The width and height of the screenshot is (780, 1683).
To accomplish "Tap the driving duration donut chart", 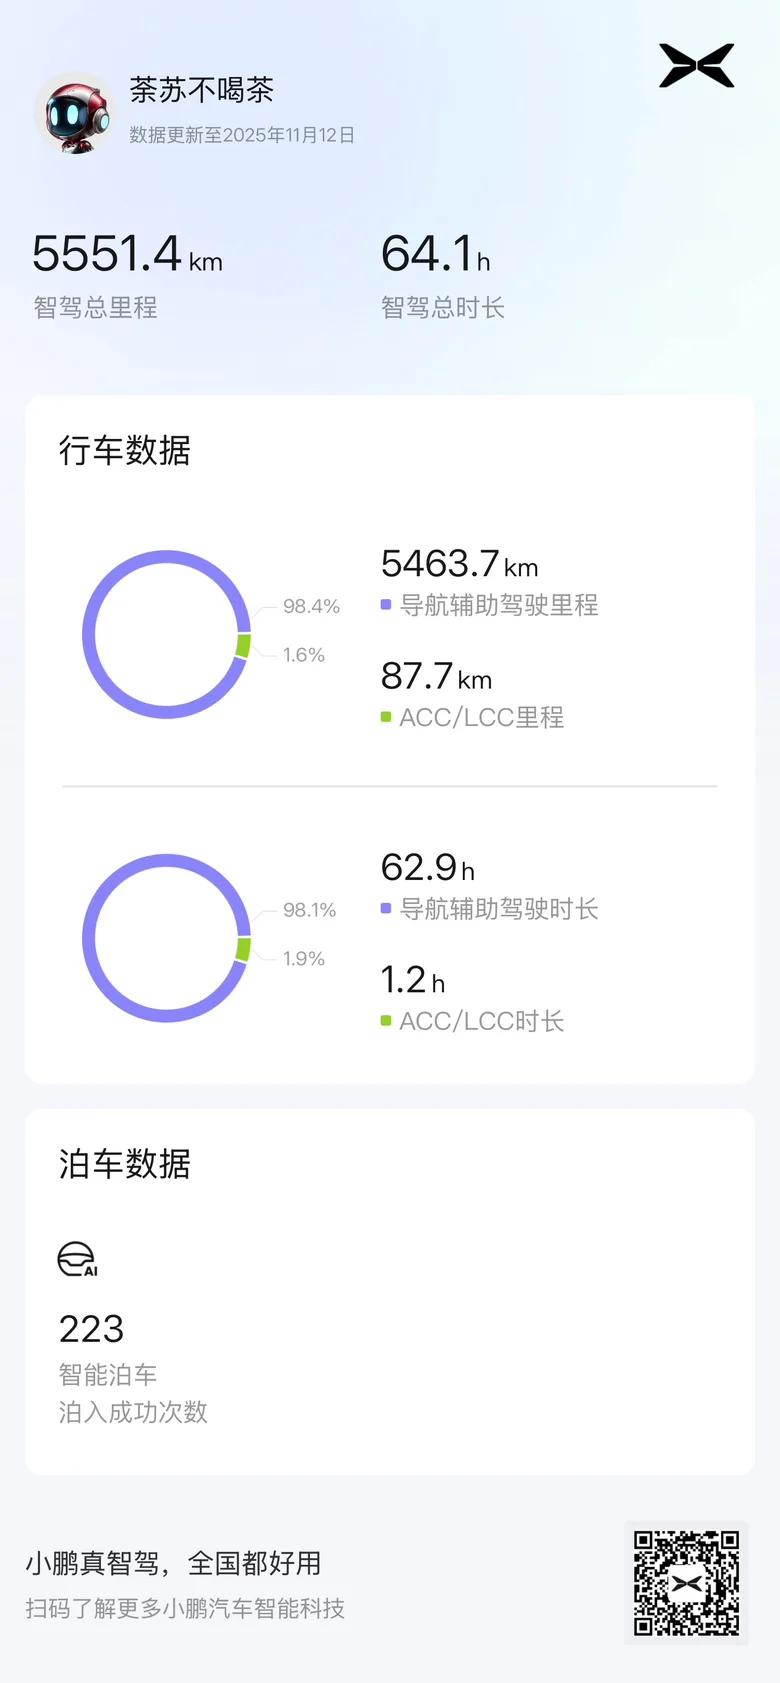I will (166, 938).
